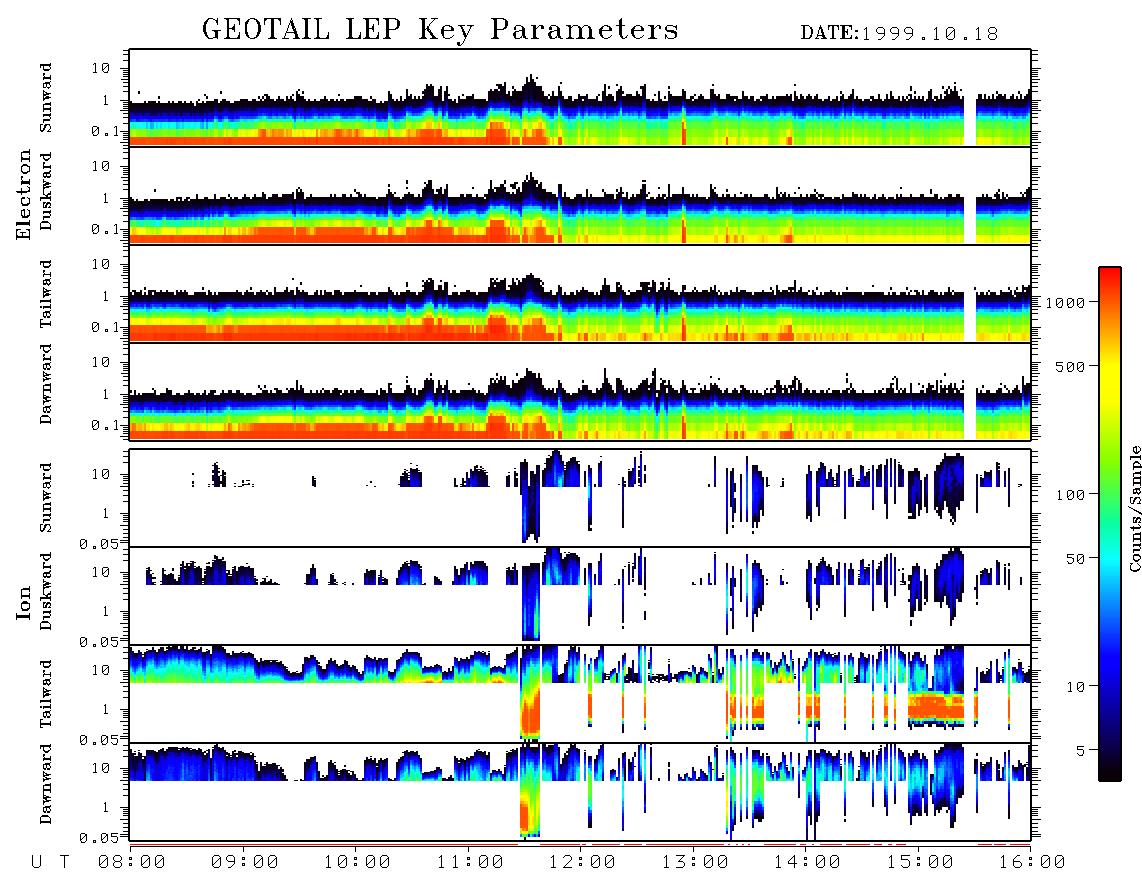Click the Ion group axis label

(24, 602)
